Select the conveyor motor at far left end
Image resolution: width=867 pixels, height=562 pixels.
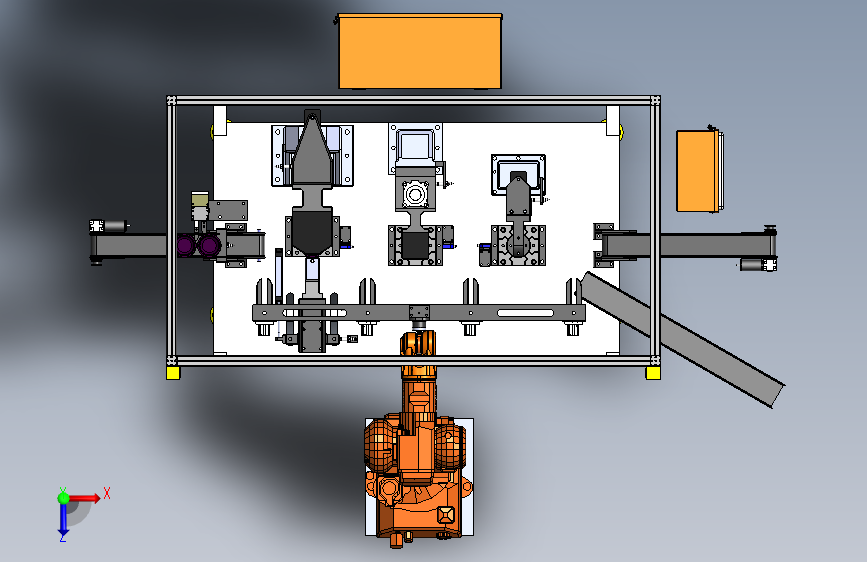[x=109, y=226]
